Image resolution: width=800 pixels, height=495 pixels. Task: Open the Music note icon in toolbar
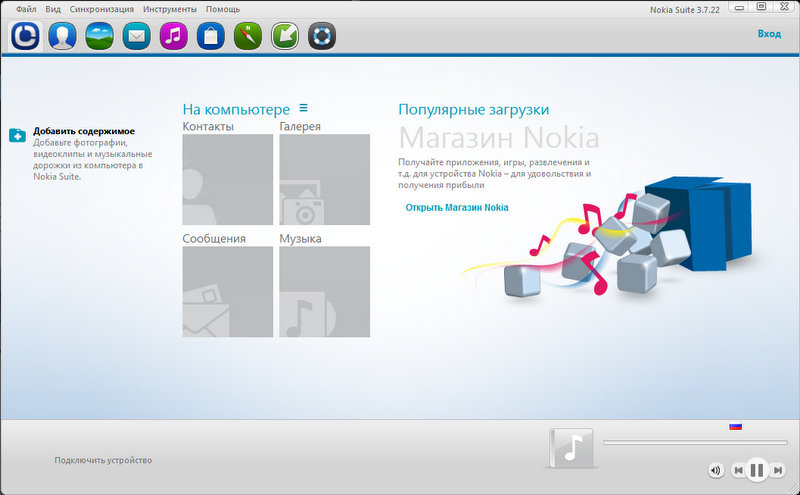173,36
